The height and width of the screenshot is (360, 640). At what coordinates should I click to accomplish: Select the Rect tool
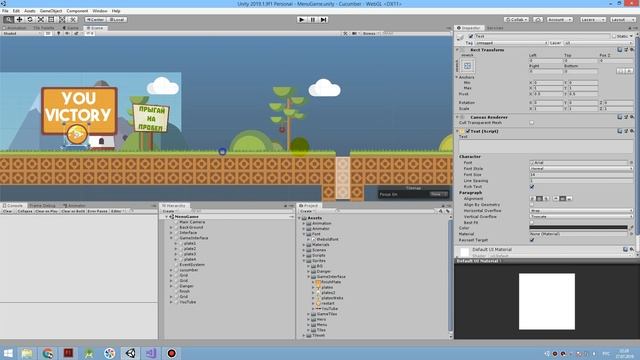(x=51, y=20)
